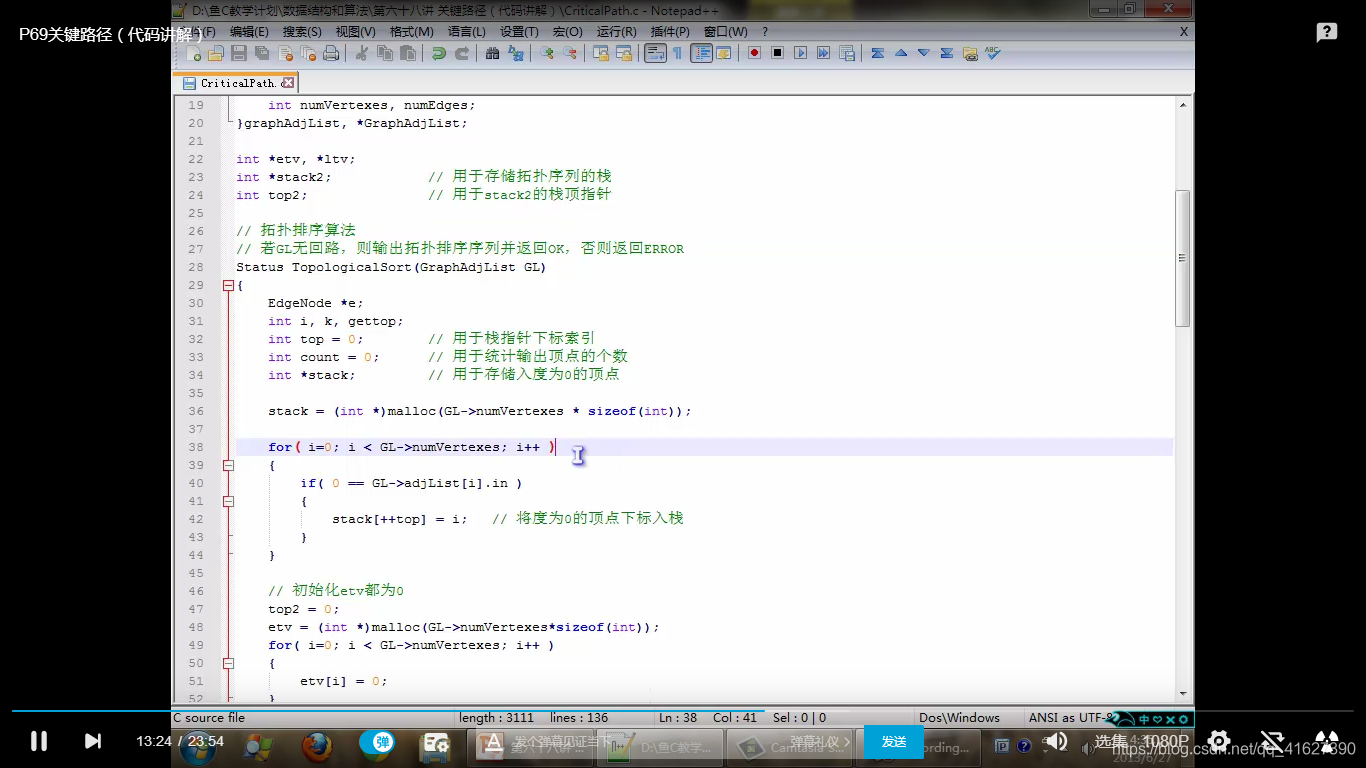The height and width of the screenshot is (768, 1366).
Task: Open the 格式(M) menu
Action: pyautogui.click(x=411, y=32)
